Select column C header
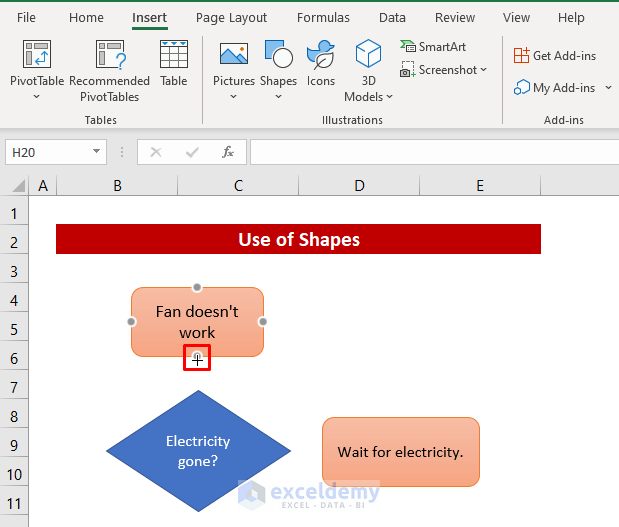This screenshot has height=527, width=619. [x=238, y=186]
